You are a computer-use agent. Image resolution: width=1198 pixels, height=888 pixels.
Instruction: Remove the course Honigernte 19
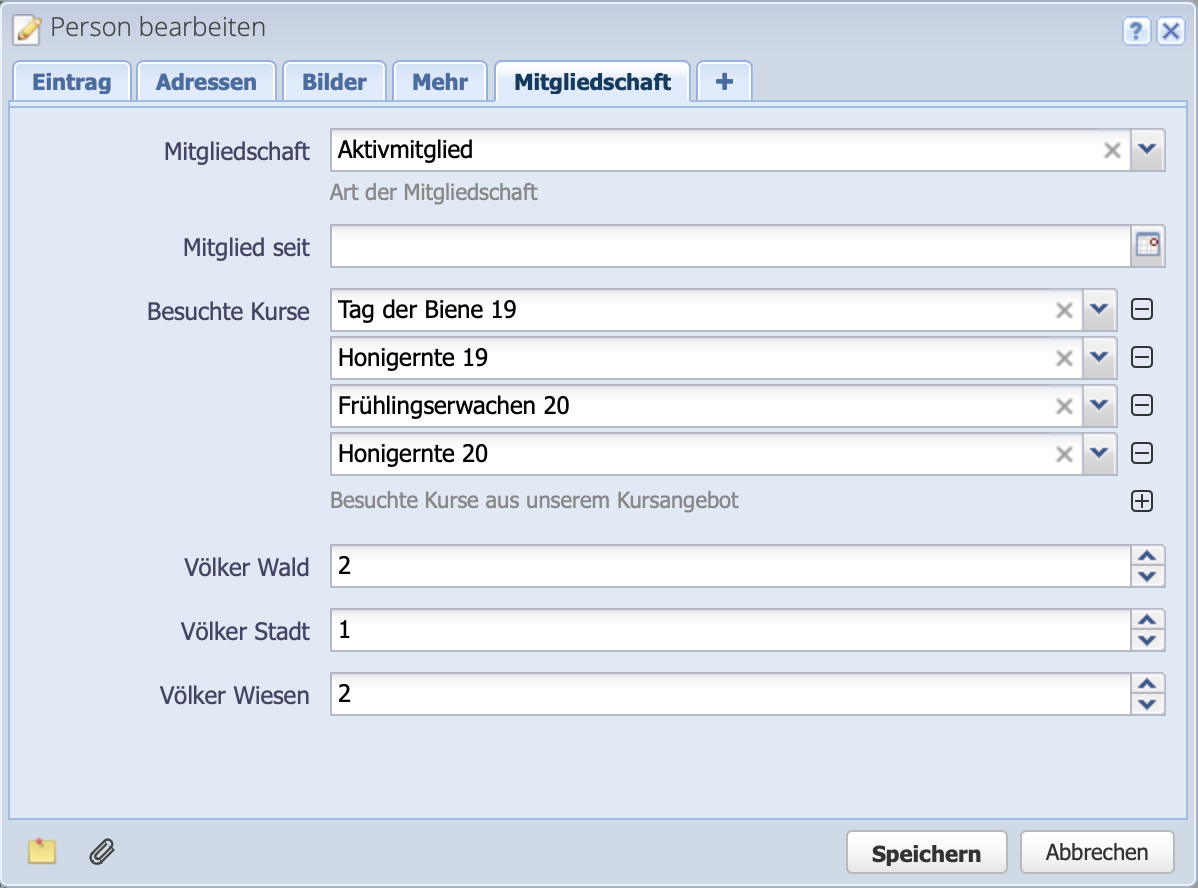point(1141,357)
